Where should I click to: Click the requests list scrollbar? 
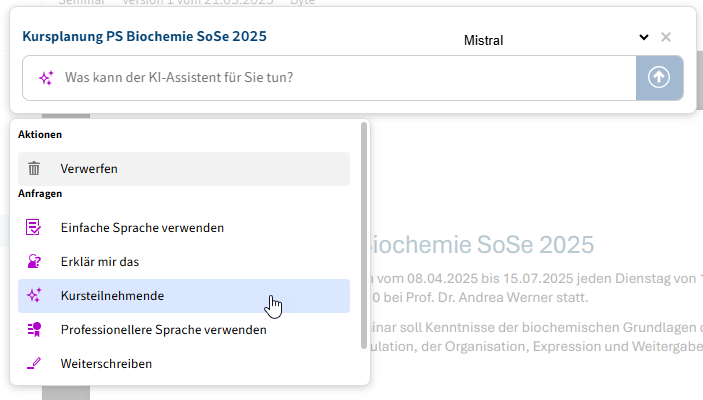click(364, 235)
